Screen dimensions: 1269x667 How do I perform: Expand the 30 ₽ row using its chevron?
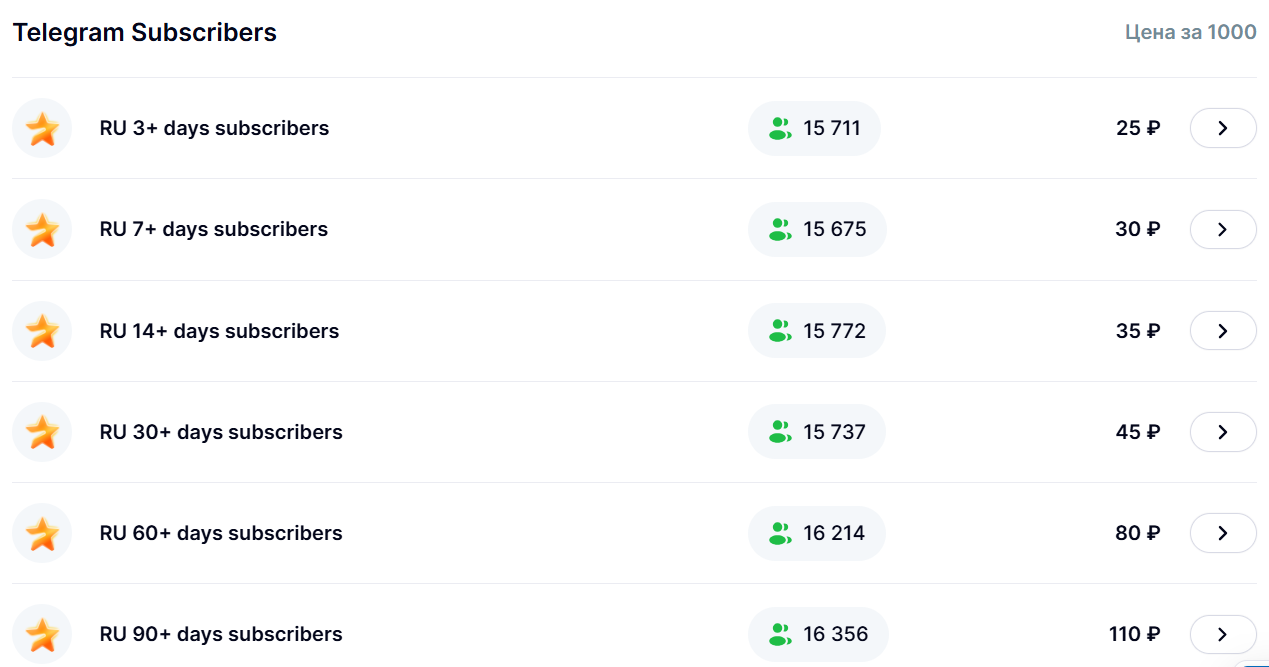coord(1223,229)
